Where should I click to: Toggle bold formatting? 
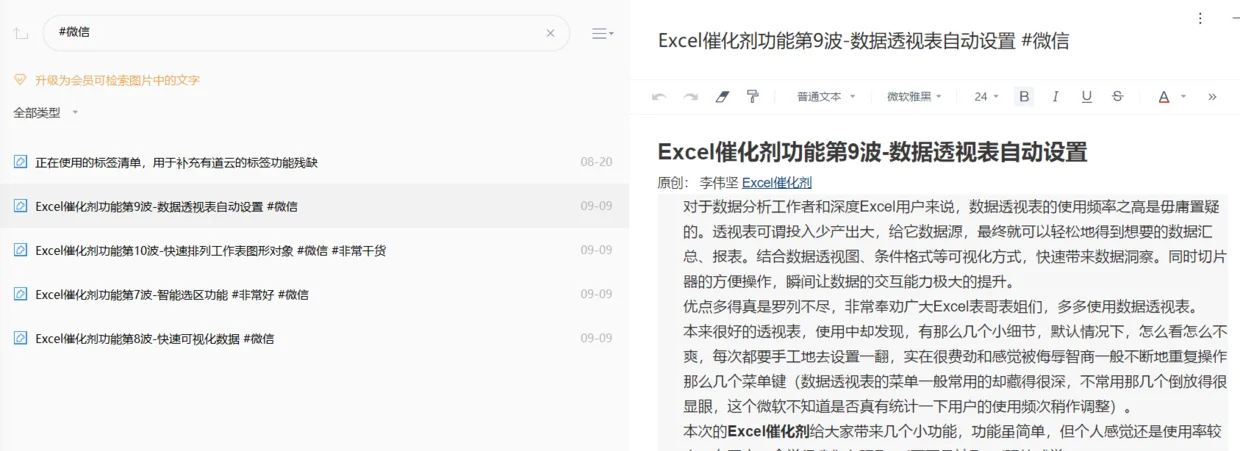click(x=1023, y=97)
